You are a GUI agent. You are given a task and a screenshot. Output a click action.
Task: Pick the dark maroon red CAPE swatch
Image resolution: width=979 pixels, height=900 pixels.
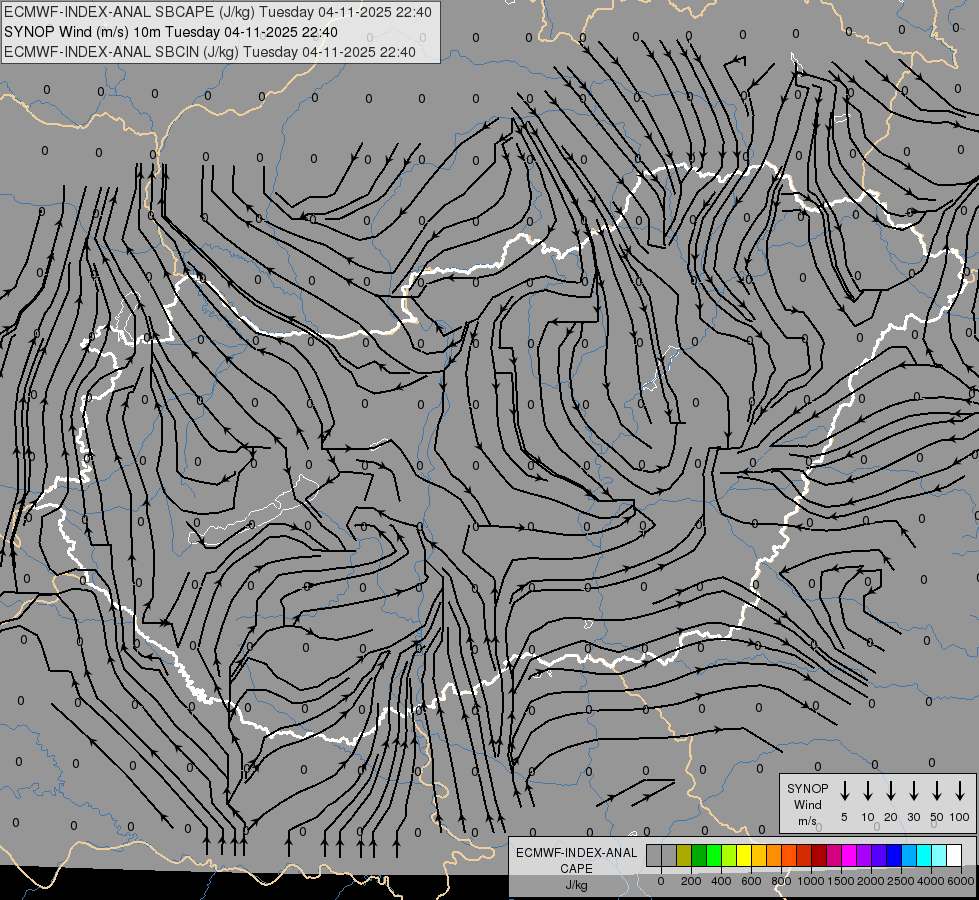point(820,856)
